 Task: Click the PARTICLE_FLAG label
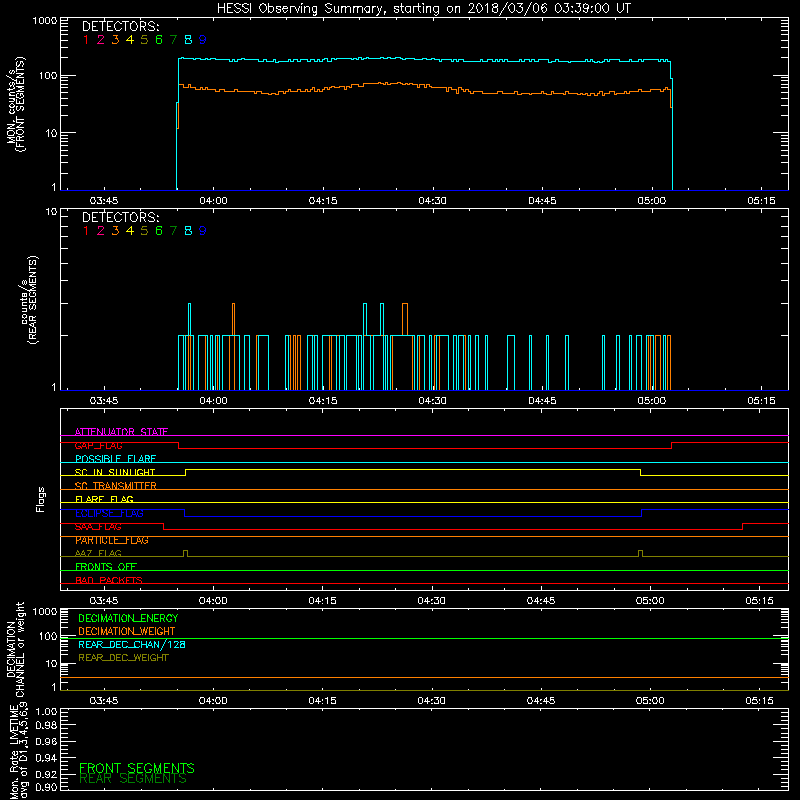[112, 540]
